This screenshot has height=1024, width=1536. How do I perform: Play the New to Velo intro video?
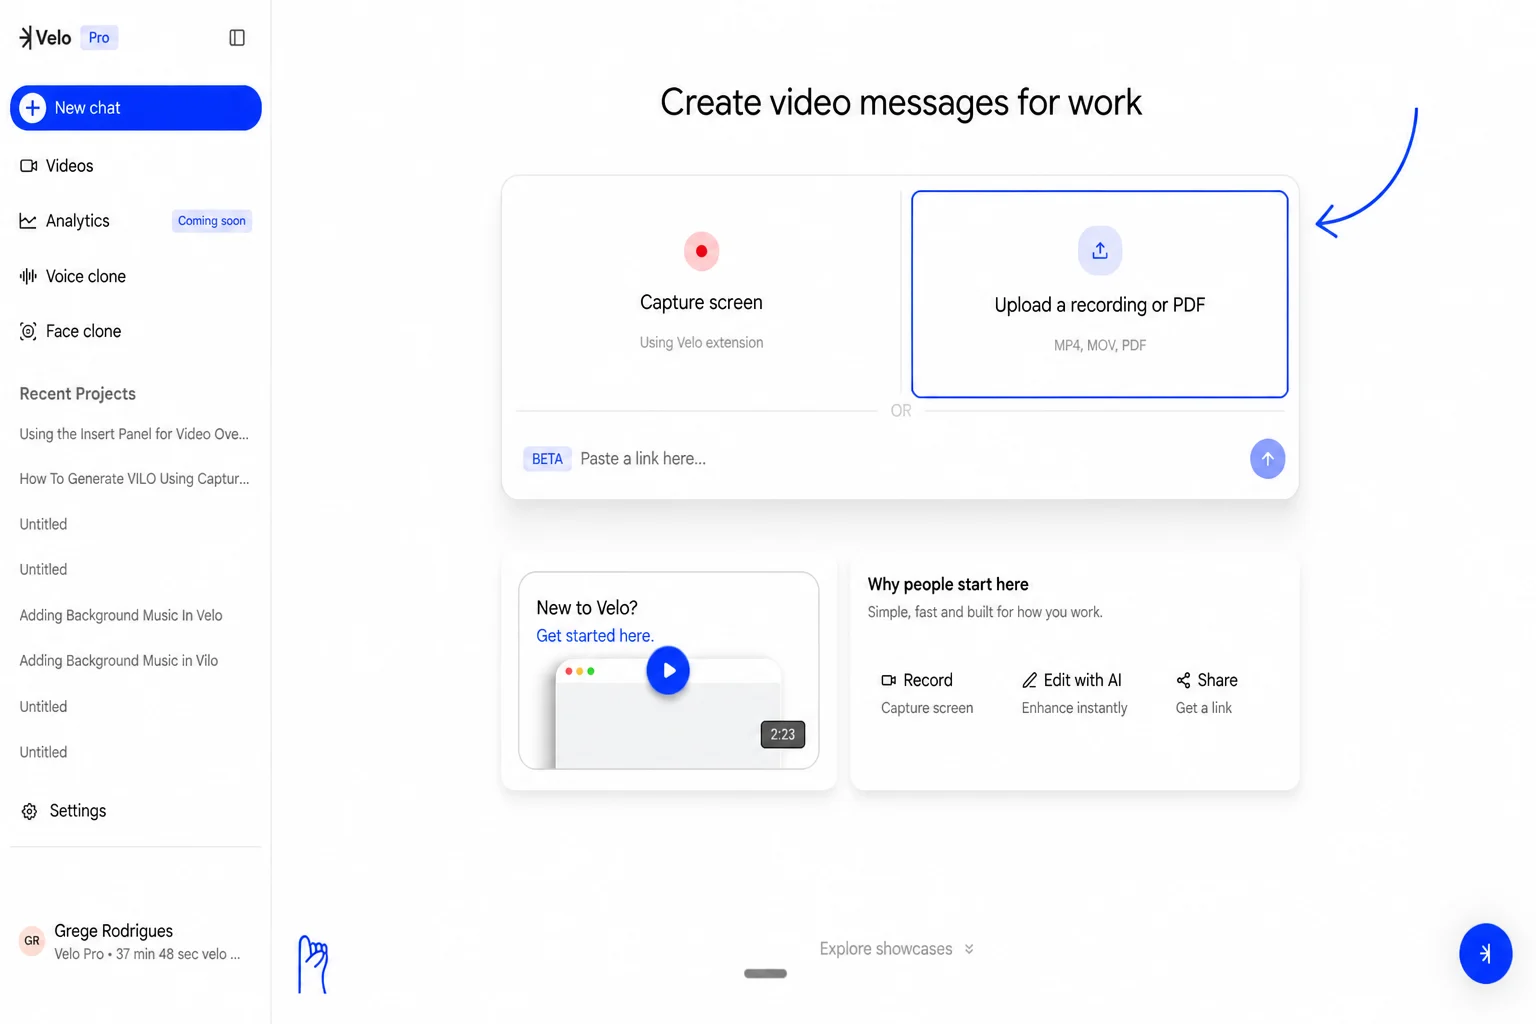(668, 671)
